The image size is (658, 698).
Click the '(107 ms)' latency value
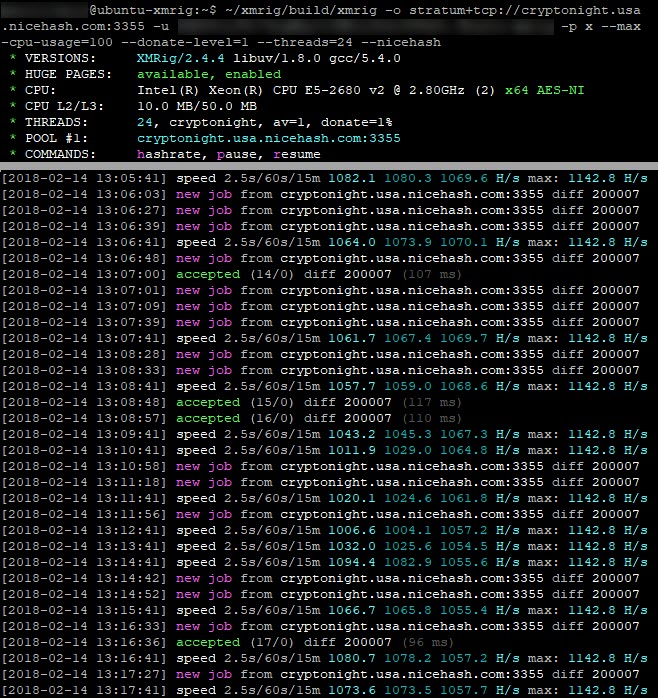432,275
